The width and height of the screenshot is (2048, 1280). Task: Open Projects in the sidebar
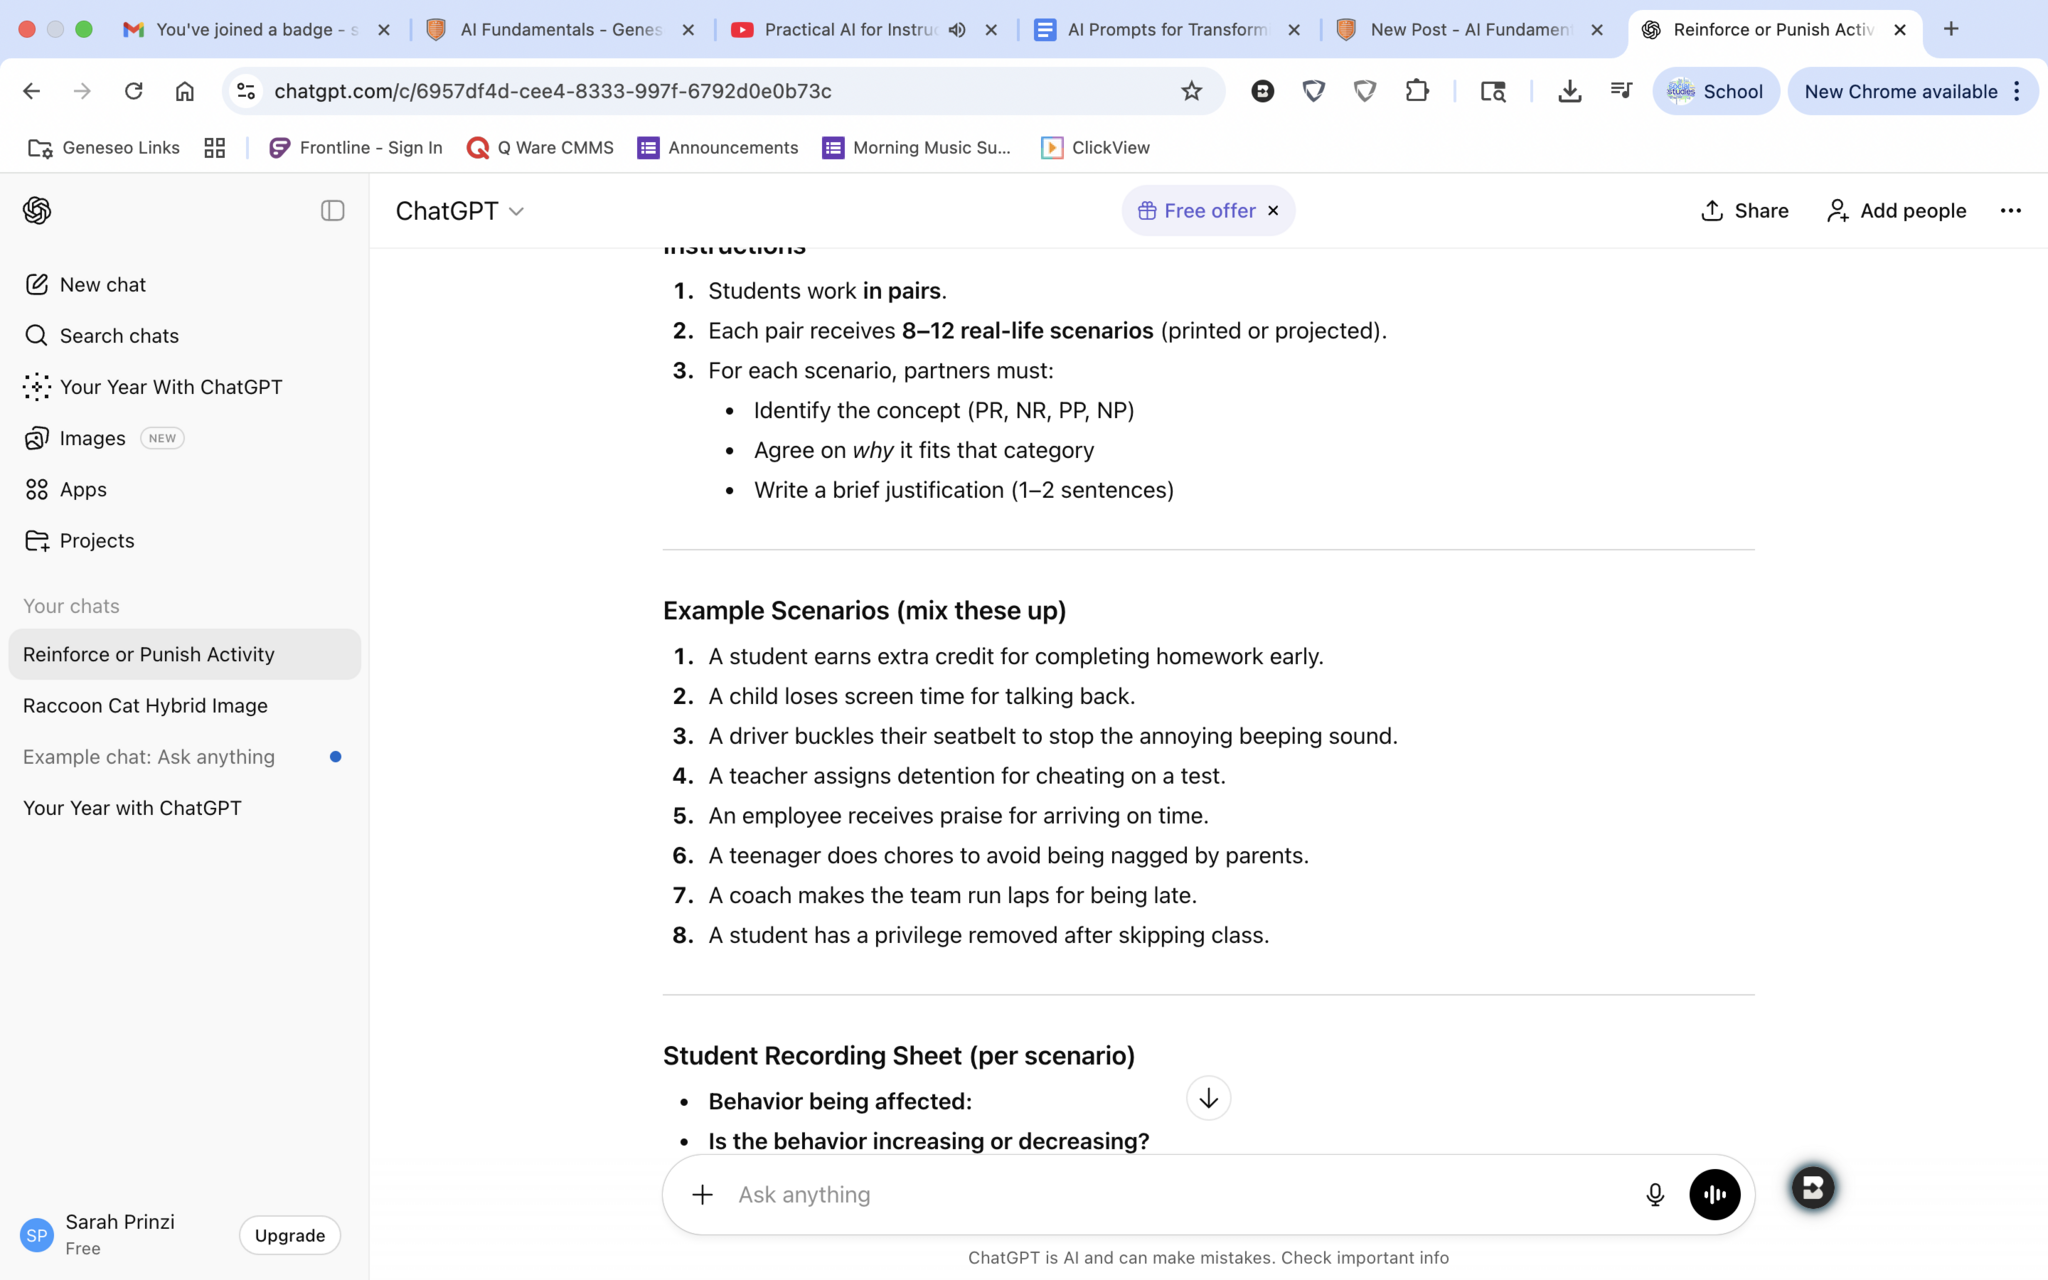(96, 541)
